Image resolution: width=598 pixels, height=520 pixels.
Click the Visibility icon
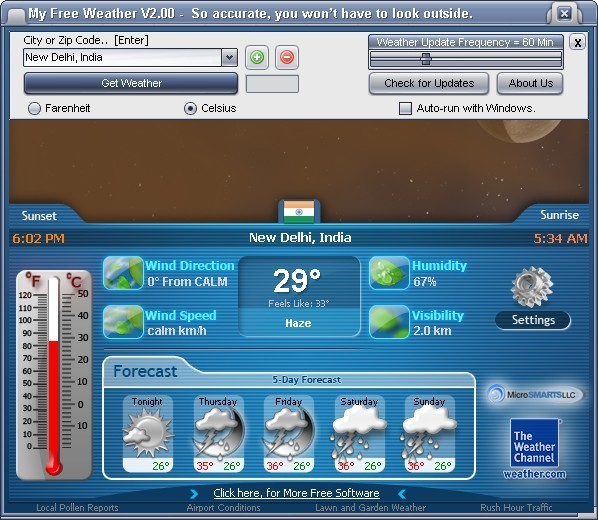389,322
